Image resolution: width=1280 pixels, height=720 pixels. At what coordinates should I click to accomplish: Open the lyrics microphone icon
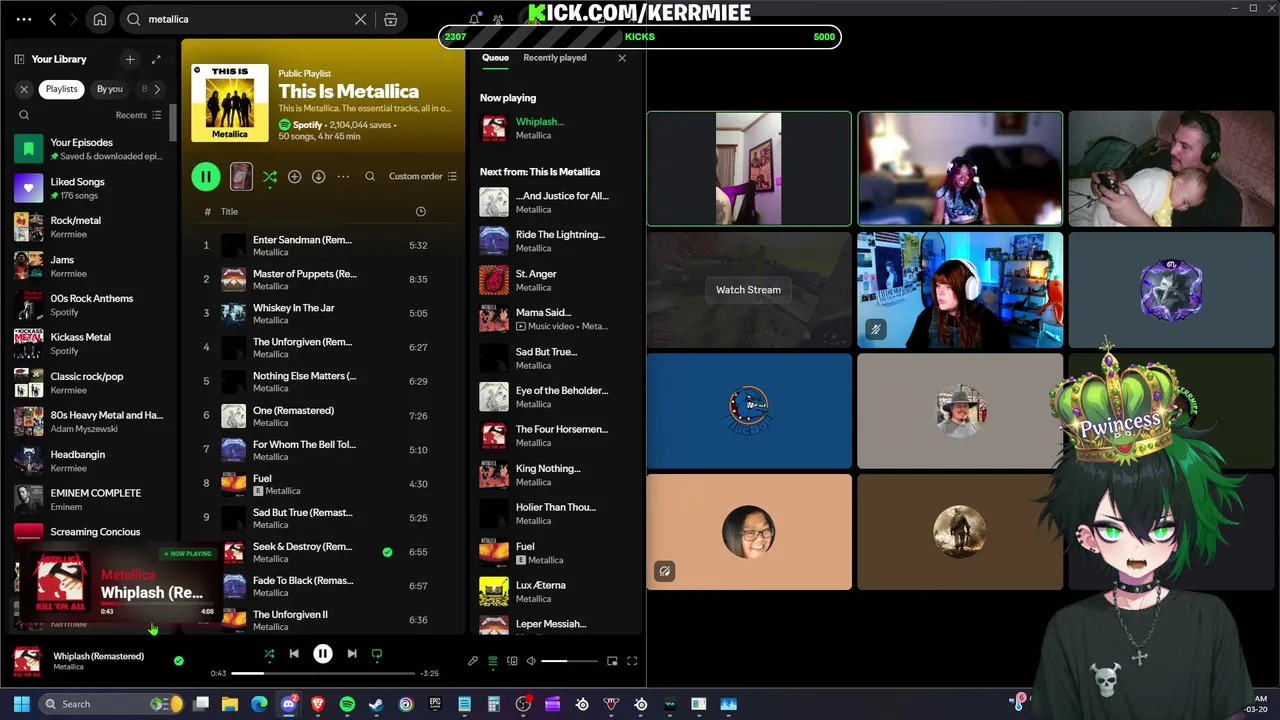pos(473,661)
